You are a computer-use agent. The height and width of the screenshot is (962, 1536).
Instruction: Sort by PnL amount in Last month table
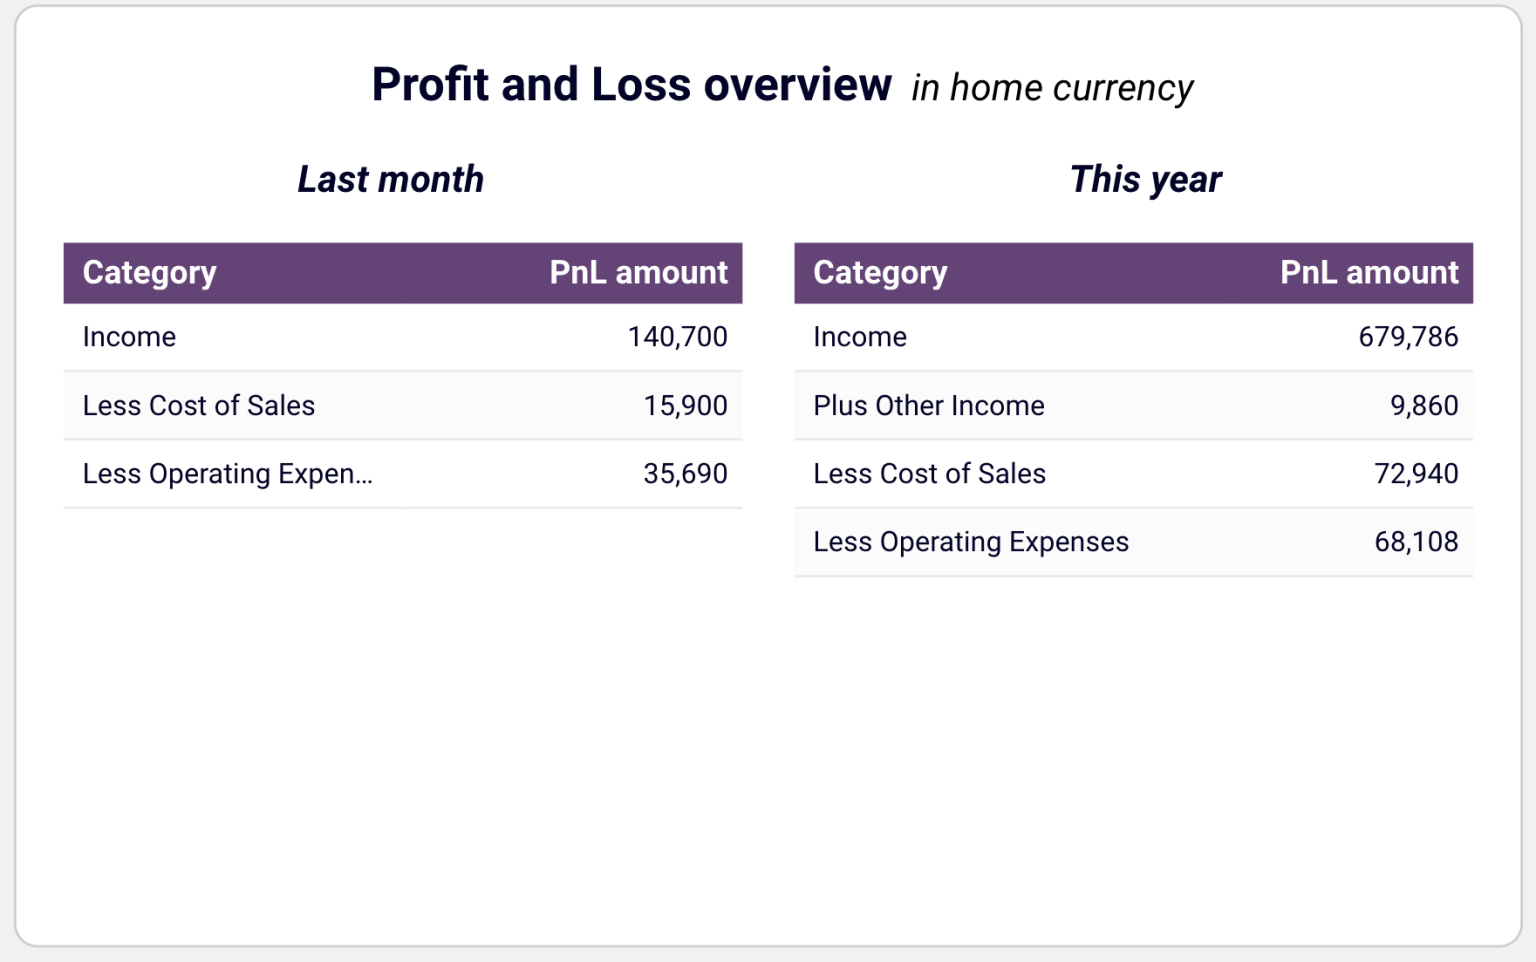[x=638, y=273]
